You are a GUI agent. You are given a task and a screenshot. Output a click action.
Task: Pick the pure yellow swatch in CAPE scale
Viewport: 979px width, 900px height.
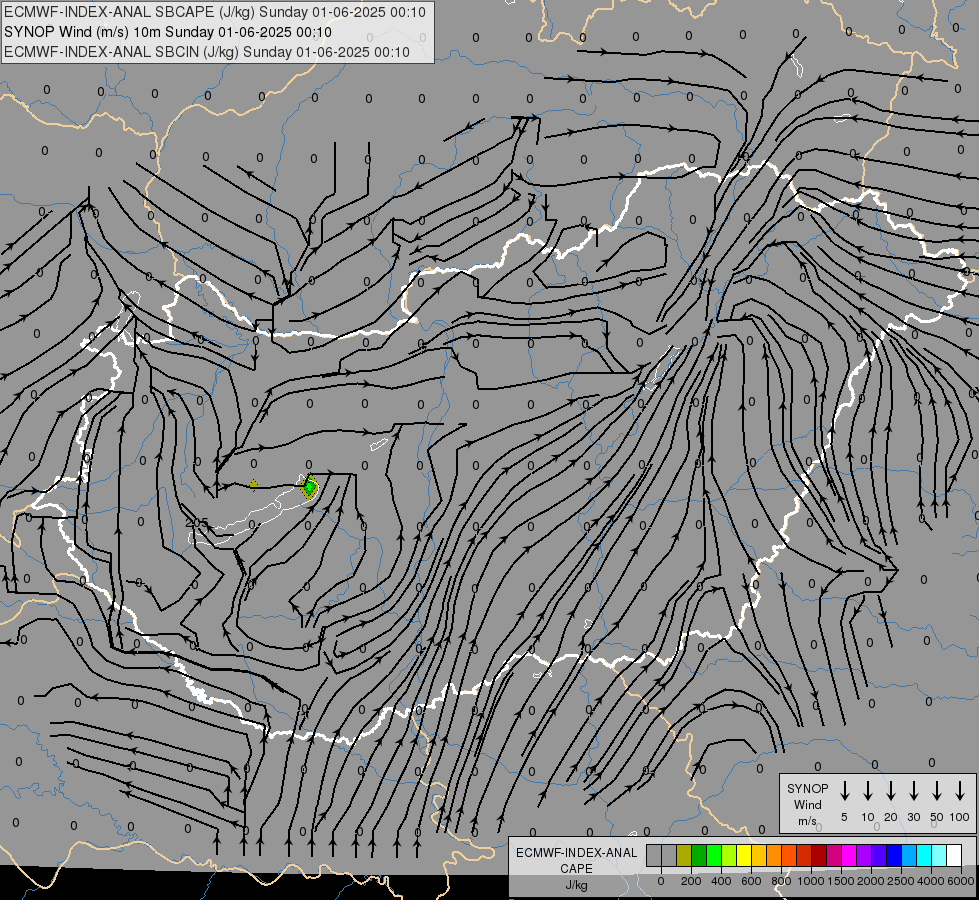[x=744, y=855]
